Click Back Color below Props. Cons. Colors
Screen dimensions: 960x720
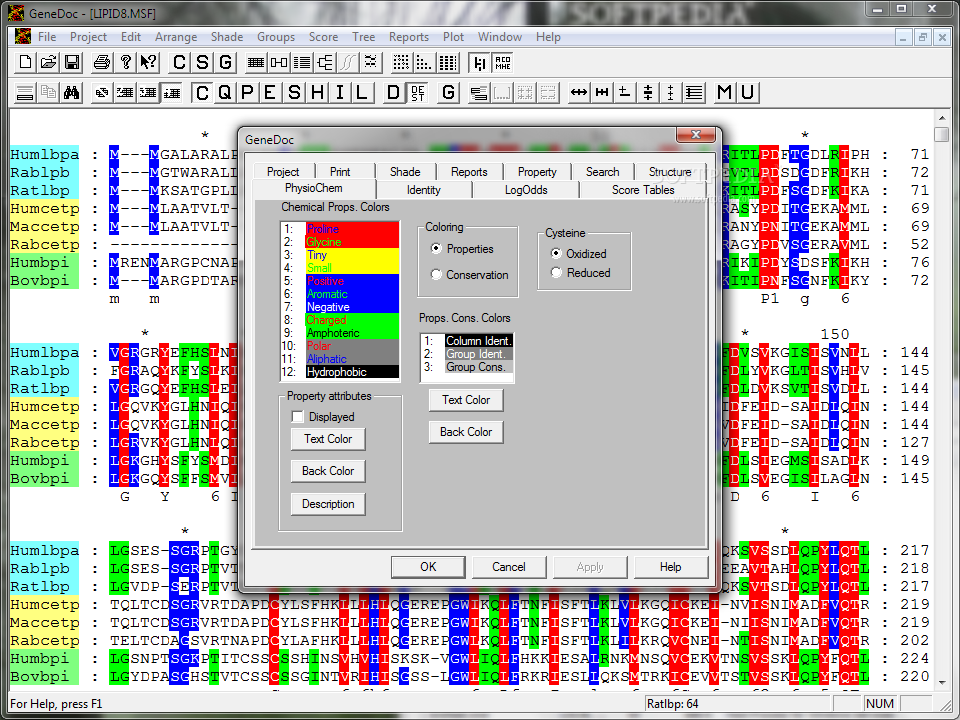pos(466,432)
